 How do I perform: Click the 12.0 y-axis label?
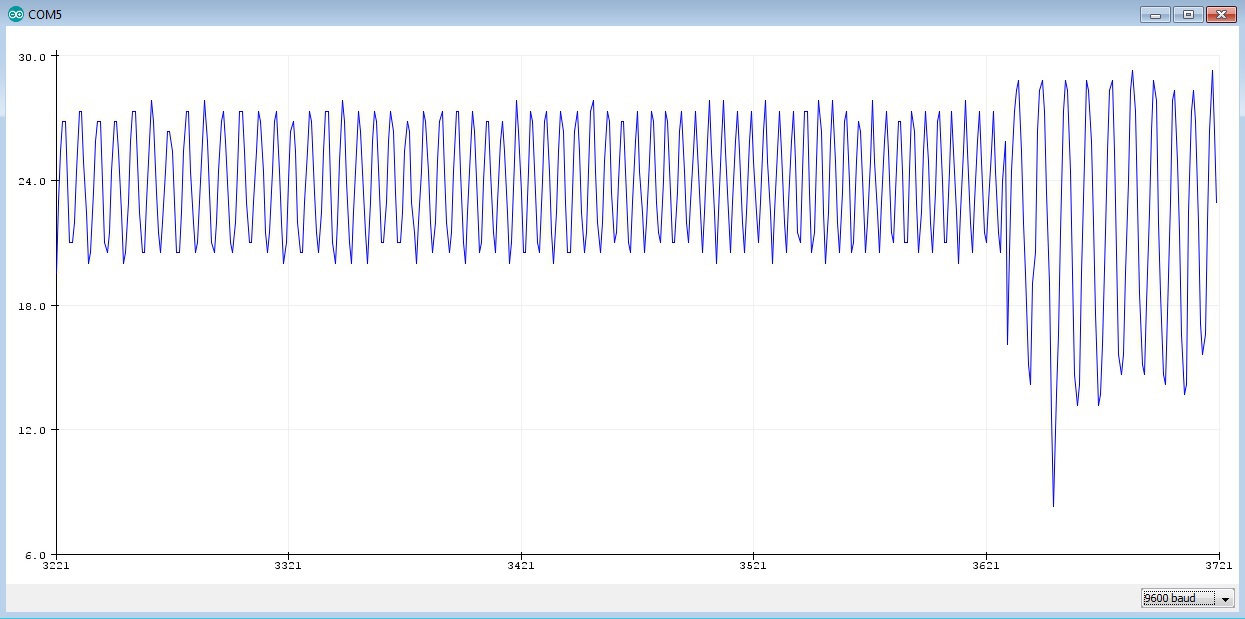[34, 430]
